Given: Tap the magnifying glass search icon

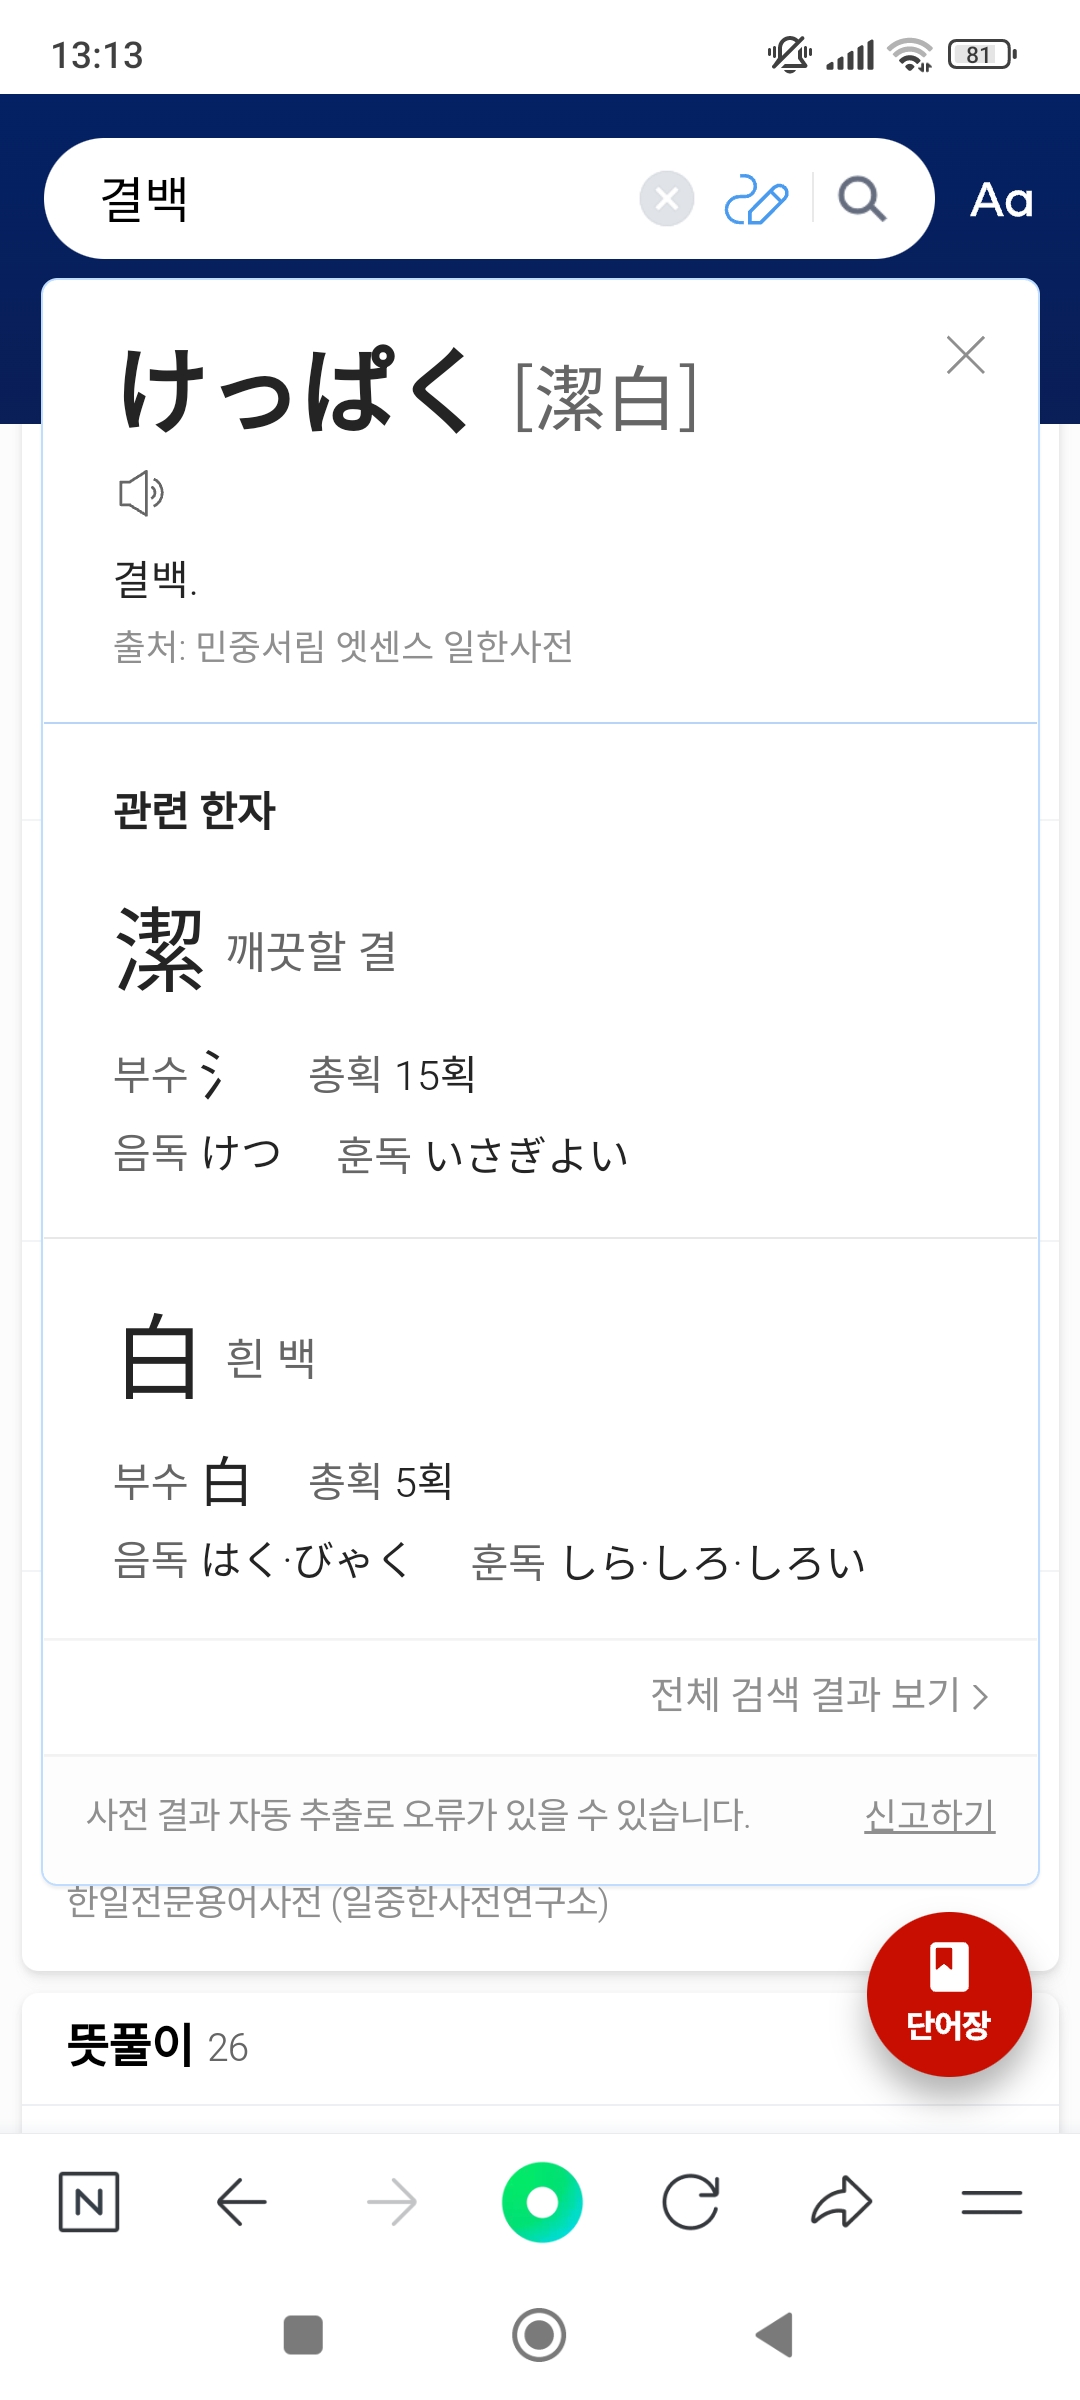Looking at the screenshot, I should tap(861, 199).
